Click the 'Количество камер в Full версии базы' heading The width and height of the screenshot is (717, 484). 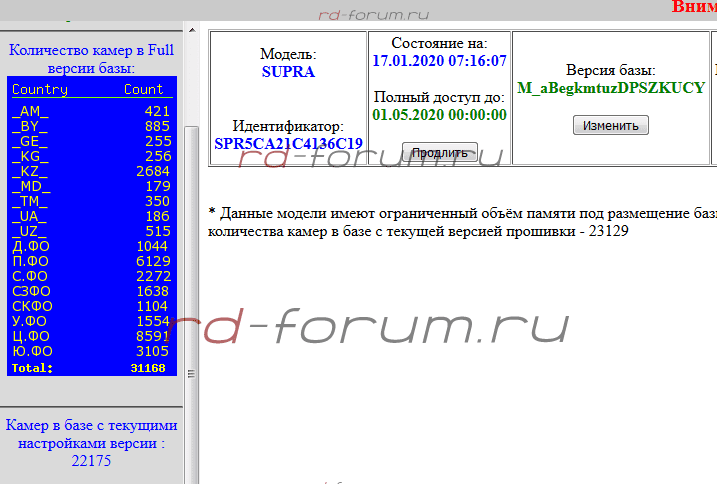pos(91,59)
